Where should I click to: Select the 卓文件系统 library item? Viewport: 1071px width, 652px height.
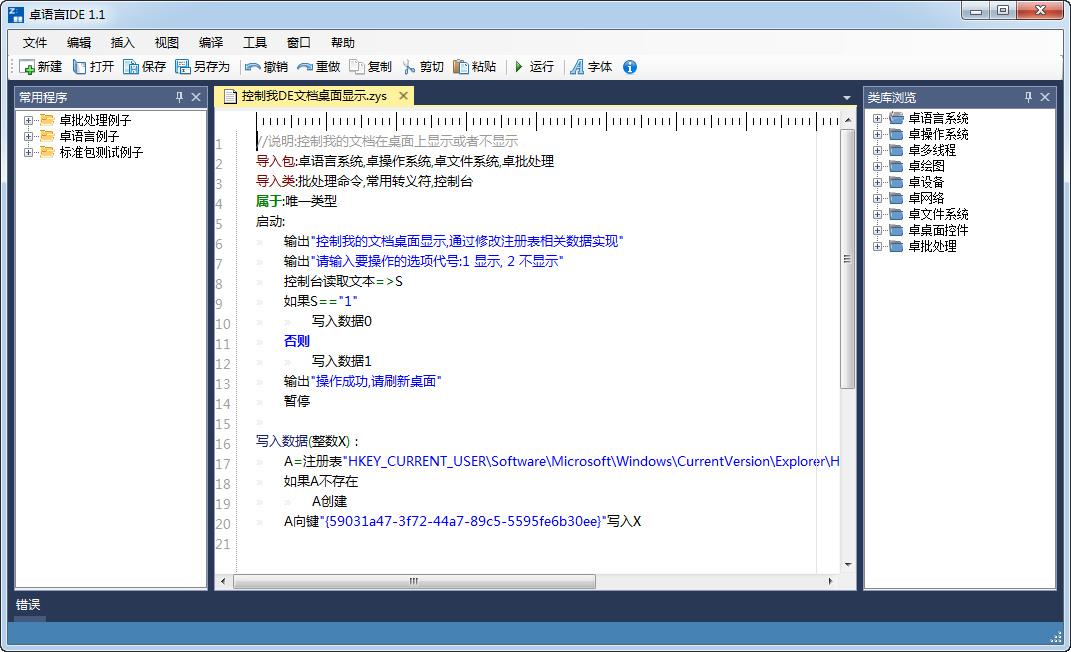[x=938, y=214]
